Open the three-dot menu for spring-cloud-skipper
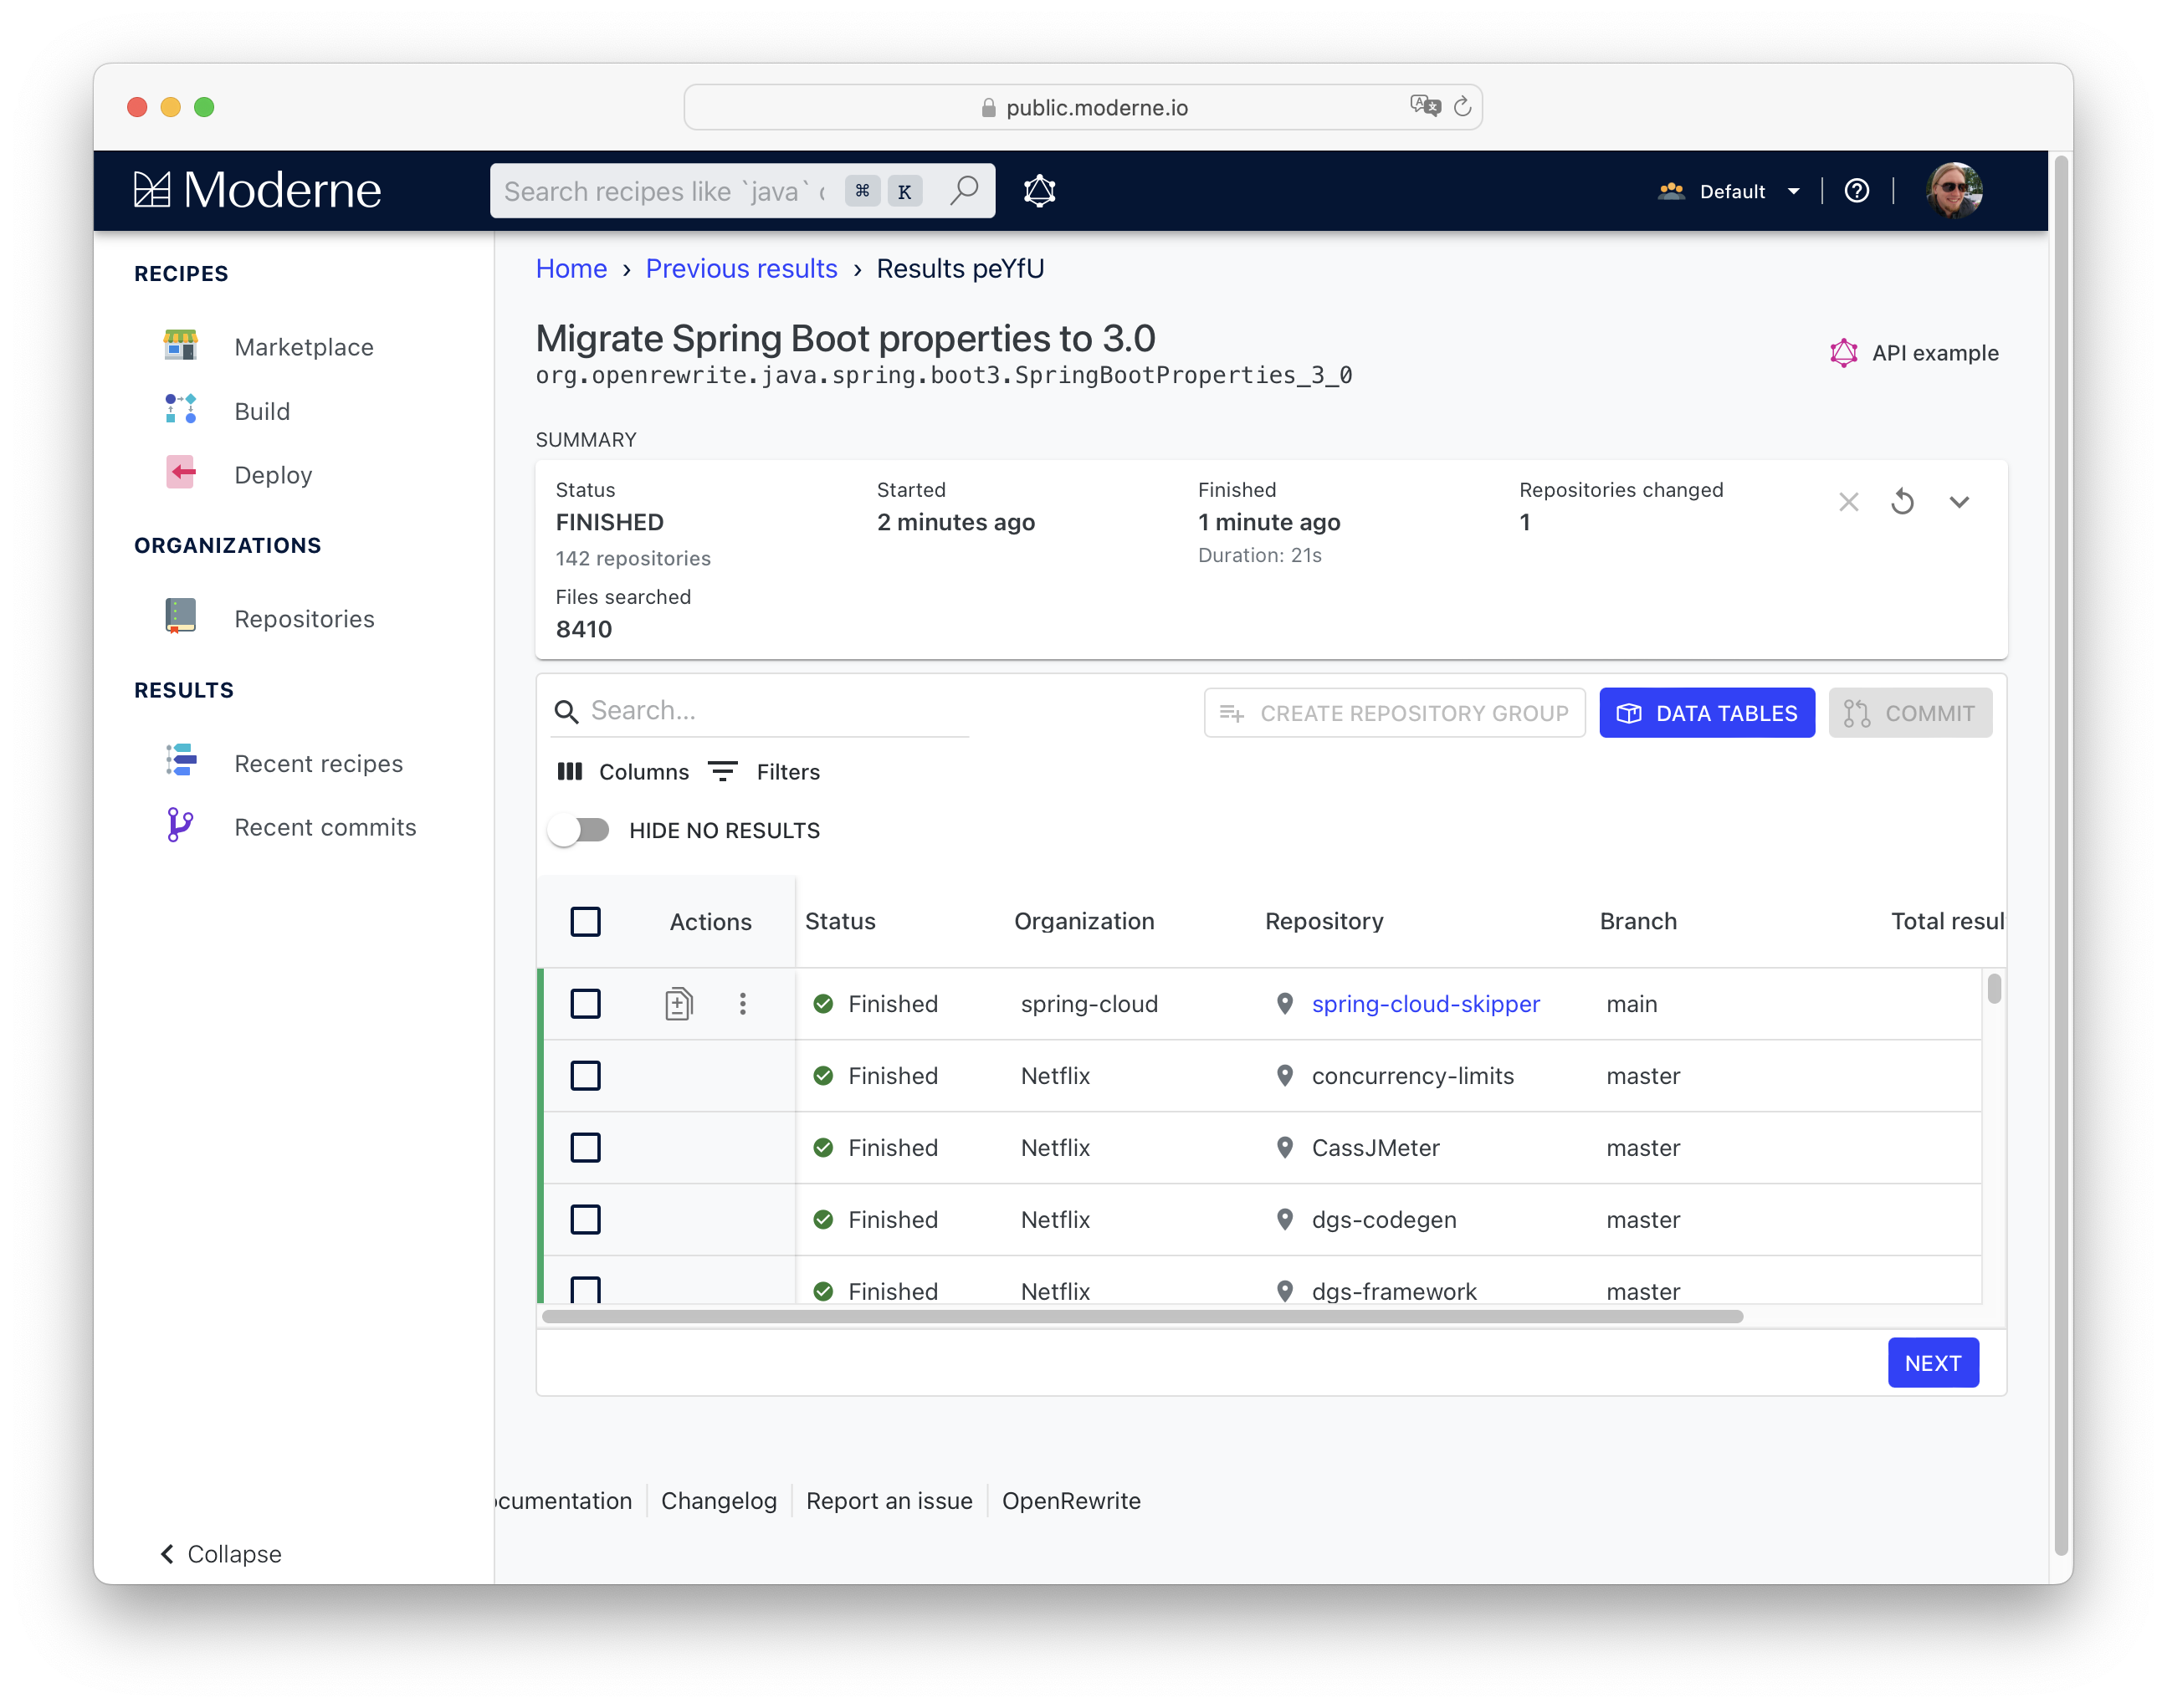The width and height of the screenshot is (2167, 1708). [x=742, y=1003]
